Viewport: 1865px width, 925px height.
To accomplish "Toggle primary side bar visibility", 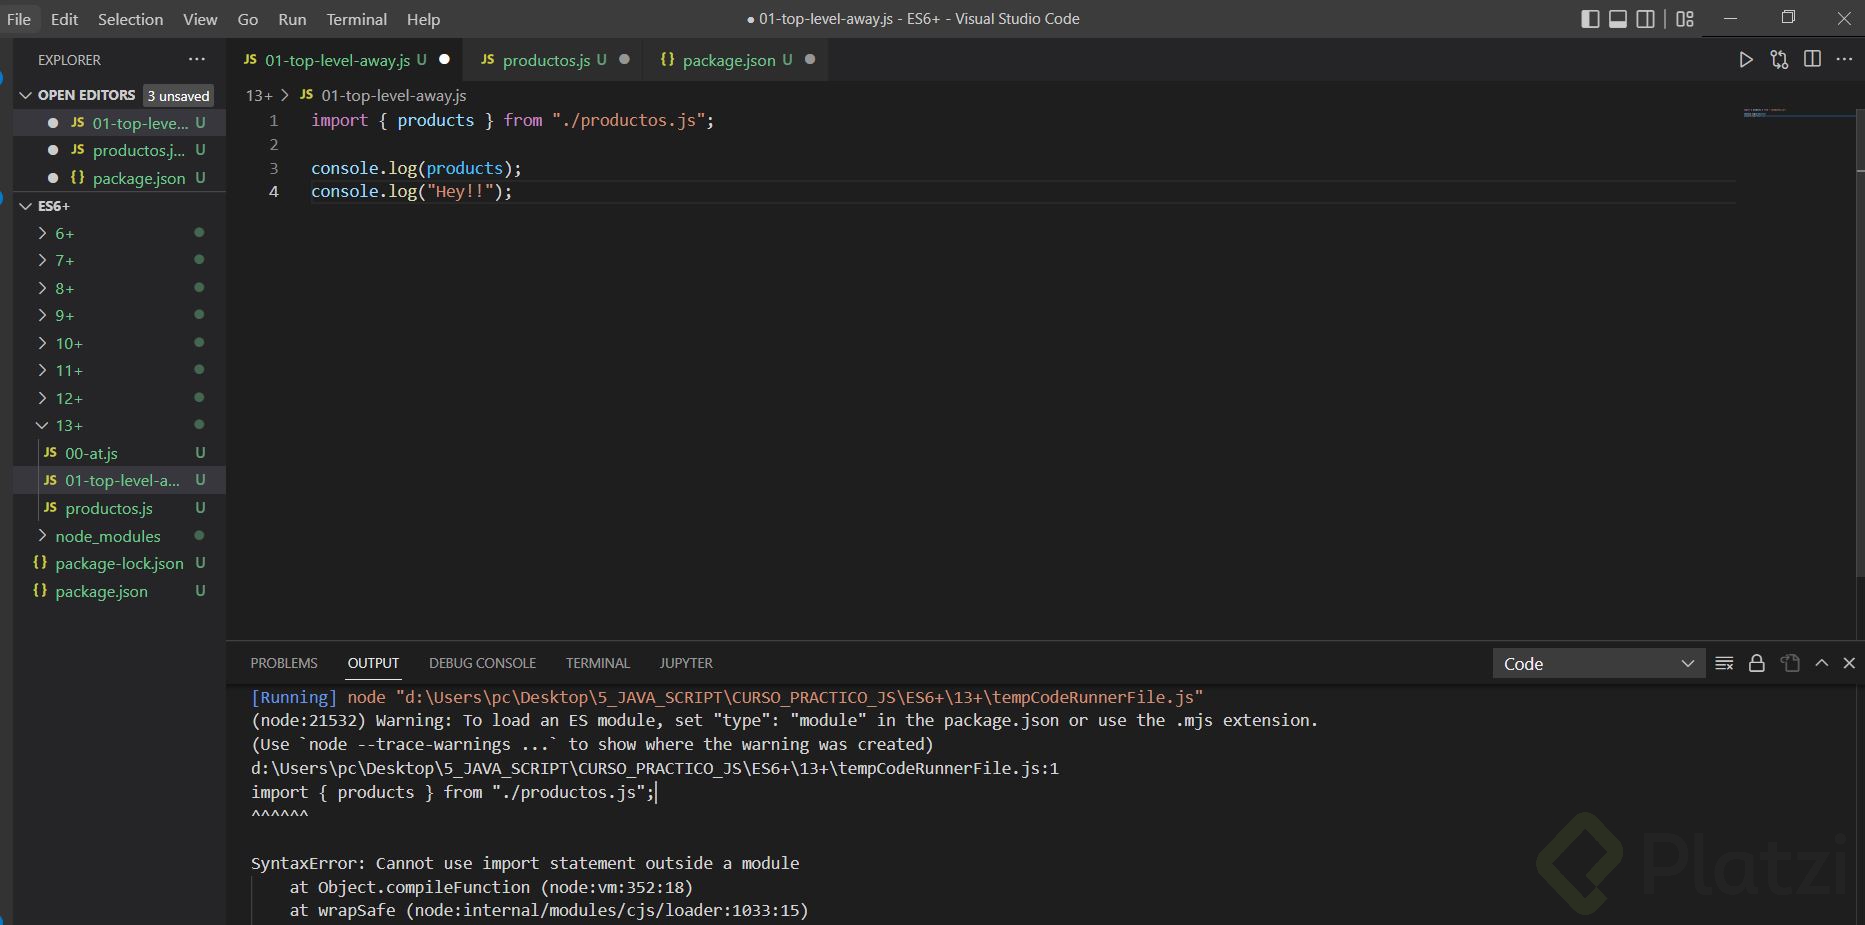I will click(1590, 19).
